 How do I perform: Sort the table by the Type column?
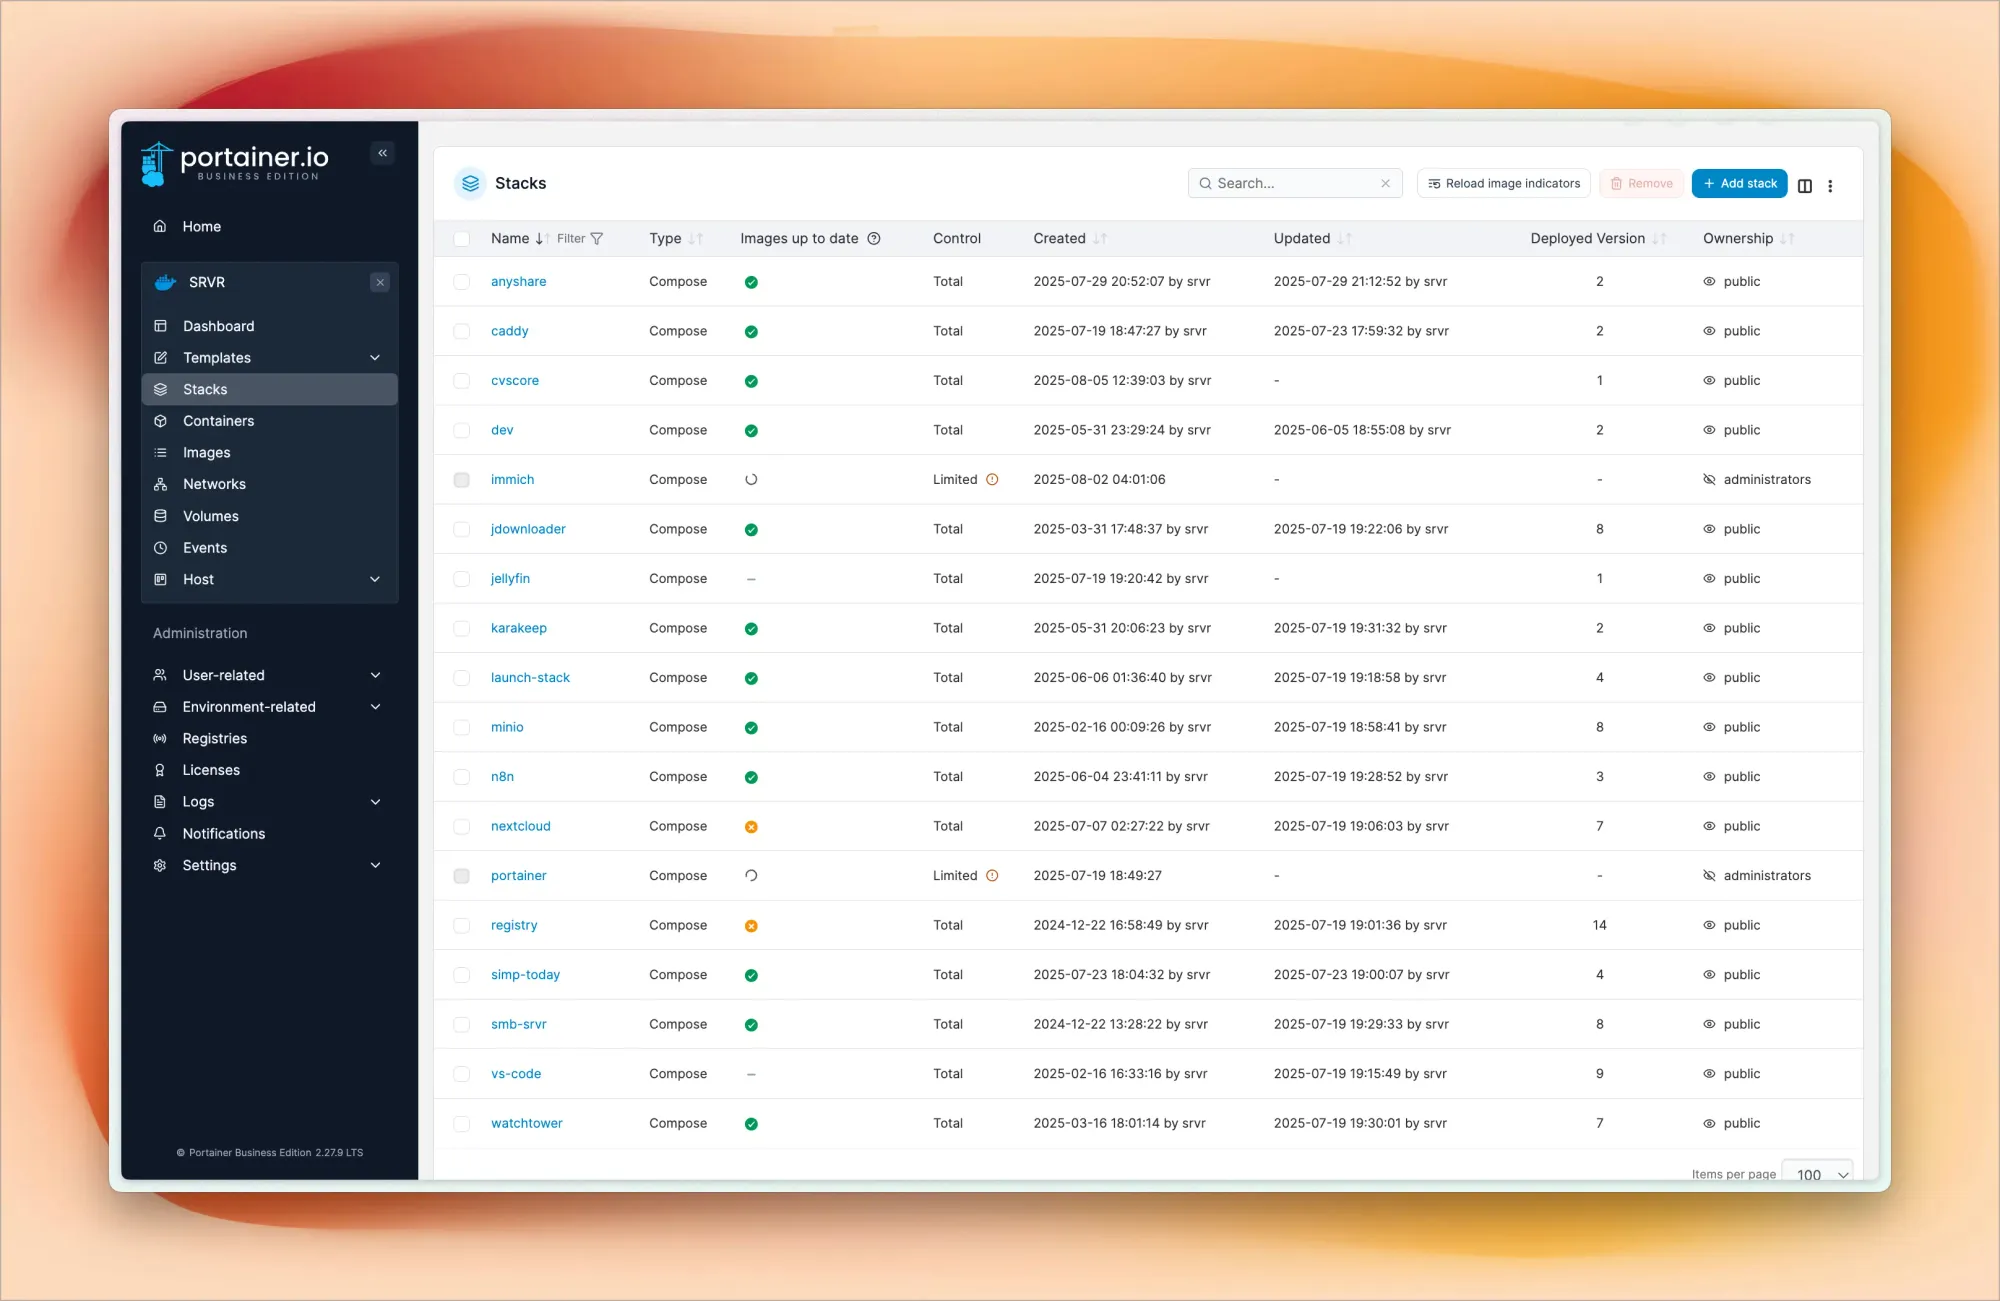coord(695,238)
